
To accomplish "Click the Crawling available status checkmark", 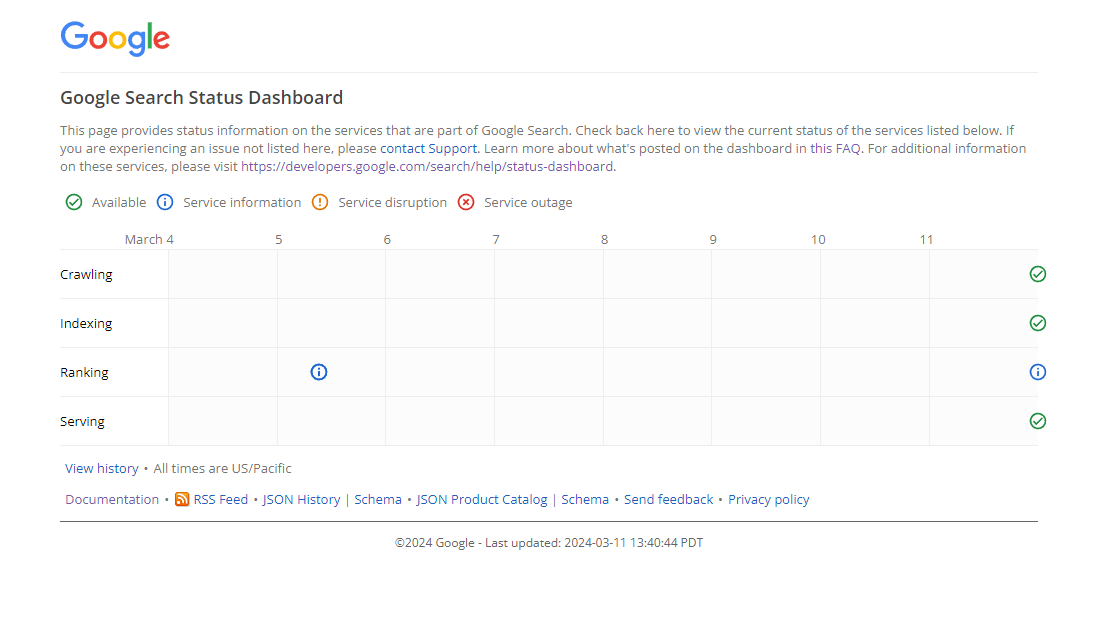I will pos(1037,274).
